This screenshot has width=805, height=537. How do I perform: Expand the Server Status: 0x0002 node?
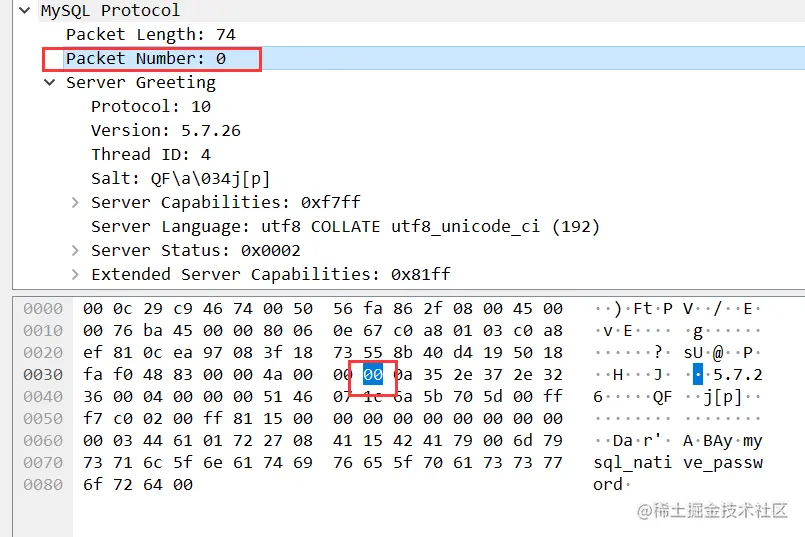[75, 251]
